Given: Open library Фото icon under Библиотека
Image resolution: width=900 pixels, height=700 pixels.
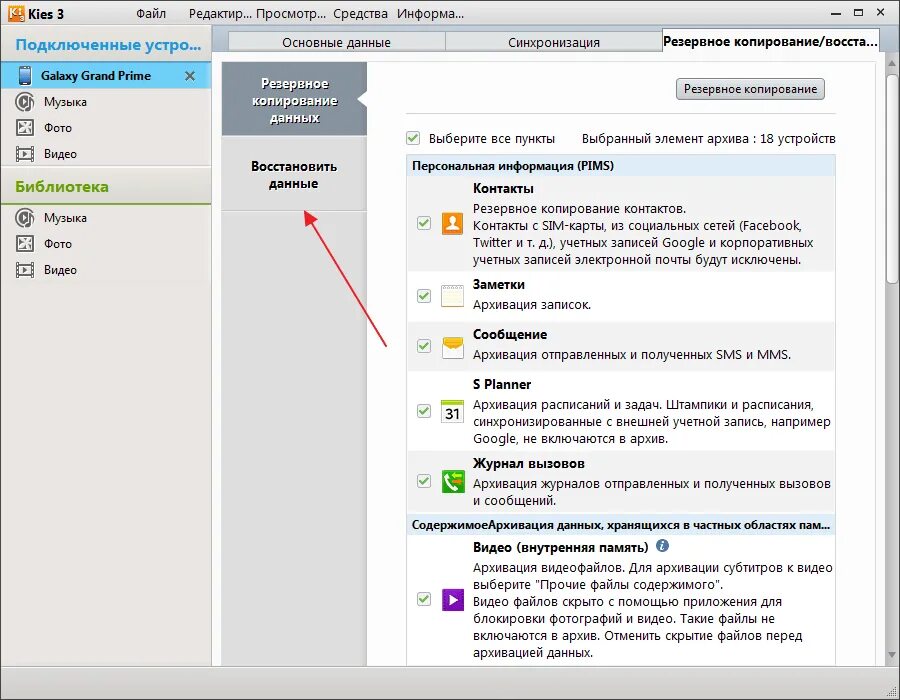Looking at the screenshot, I should tap(25, 244).
